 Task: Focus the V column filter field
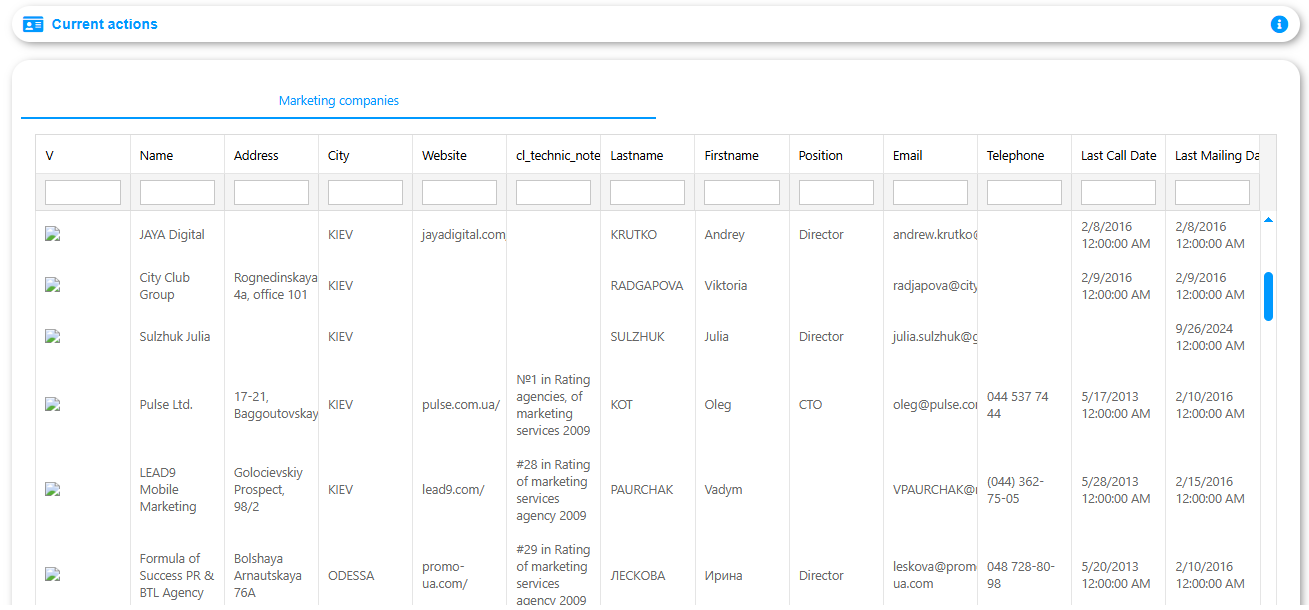point(83,192)
